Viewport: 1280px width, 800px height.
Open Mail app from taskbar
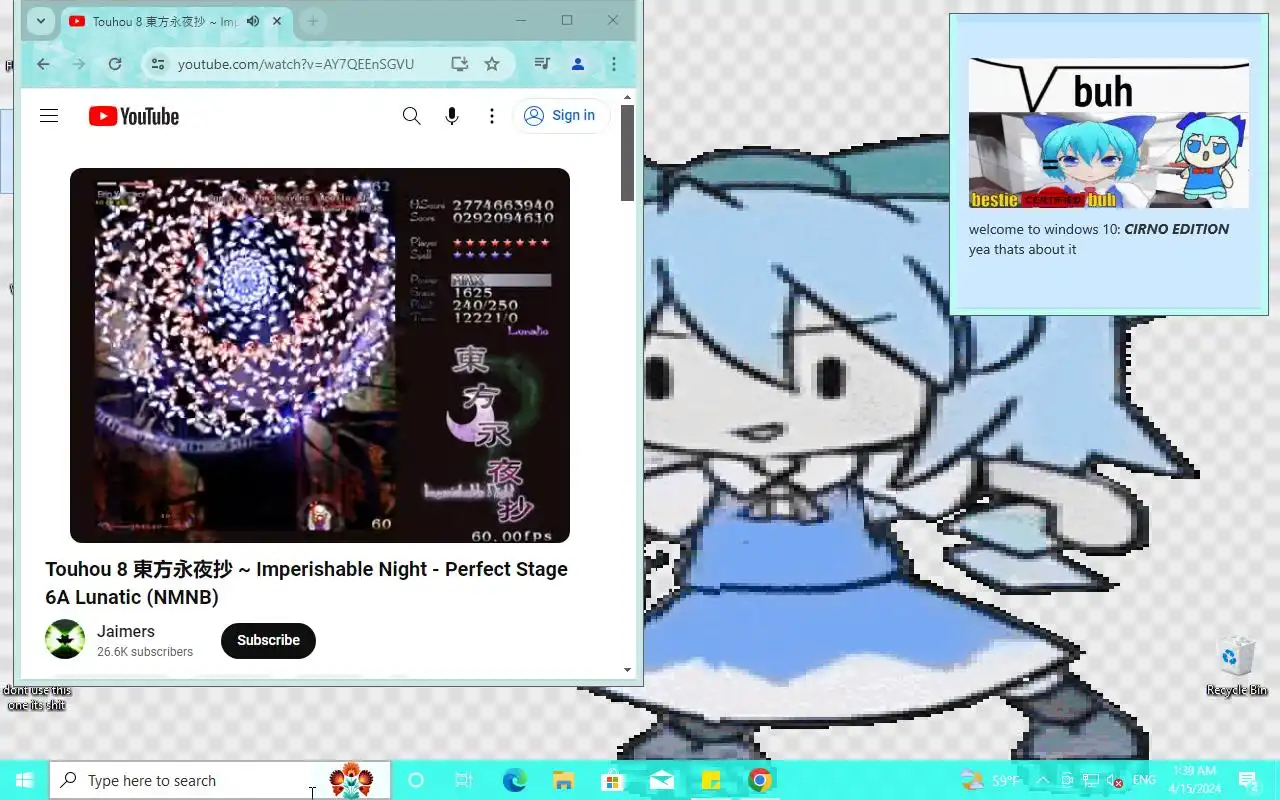pos(661,780)
